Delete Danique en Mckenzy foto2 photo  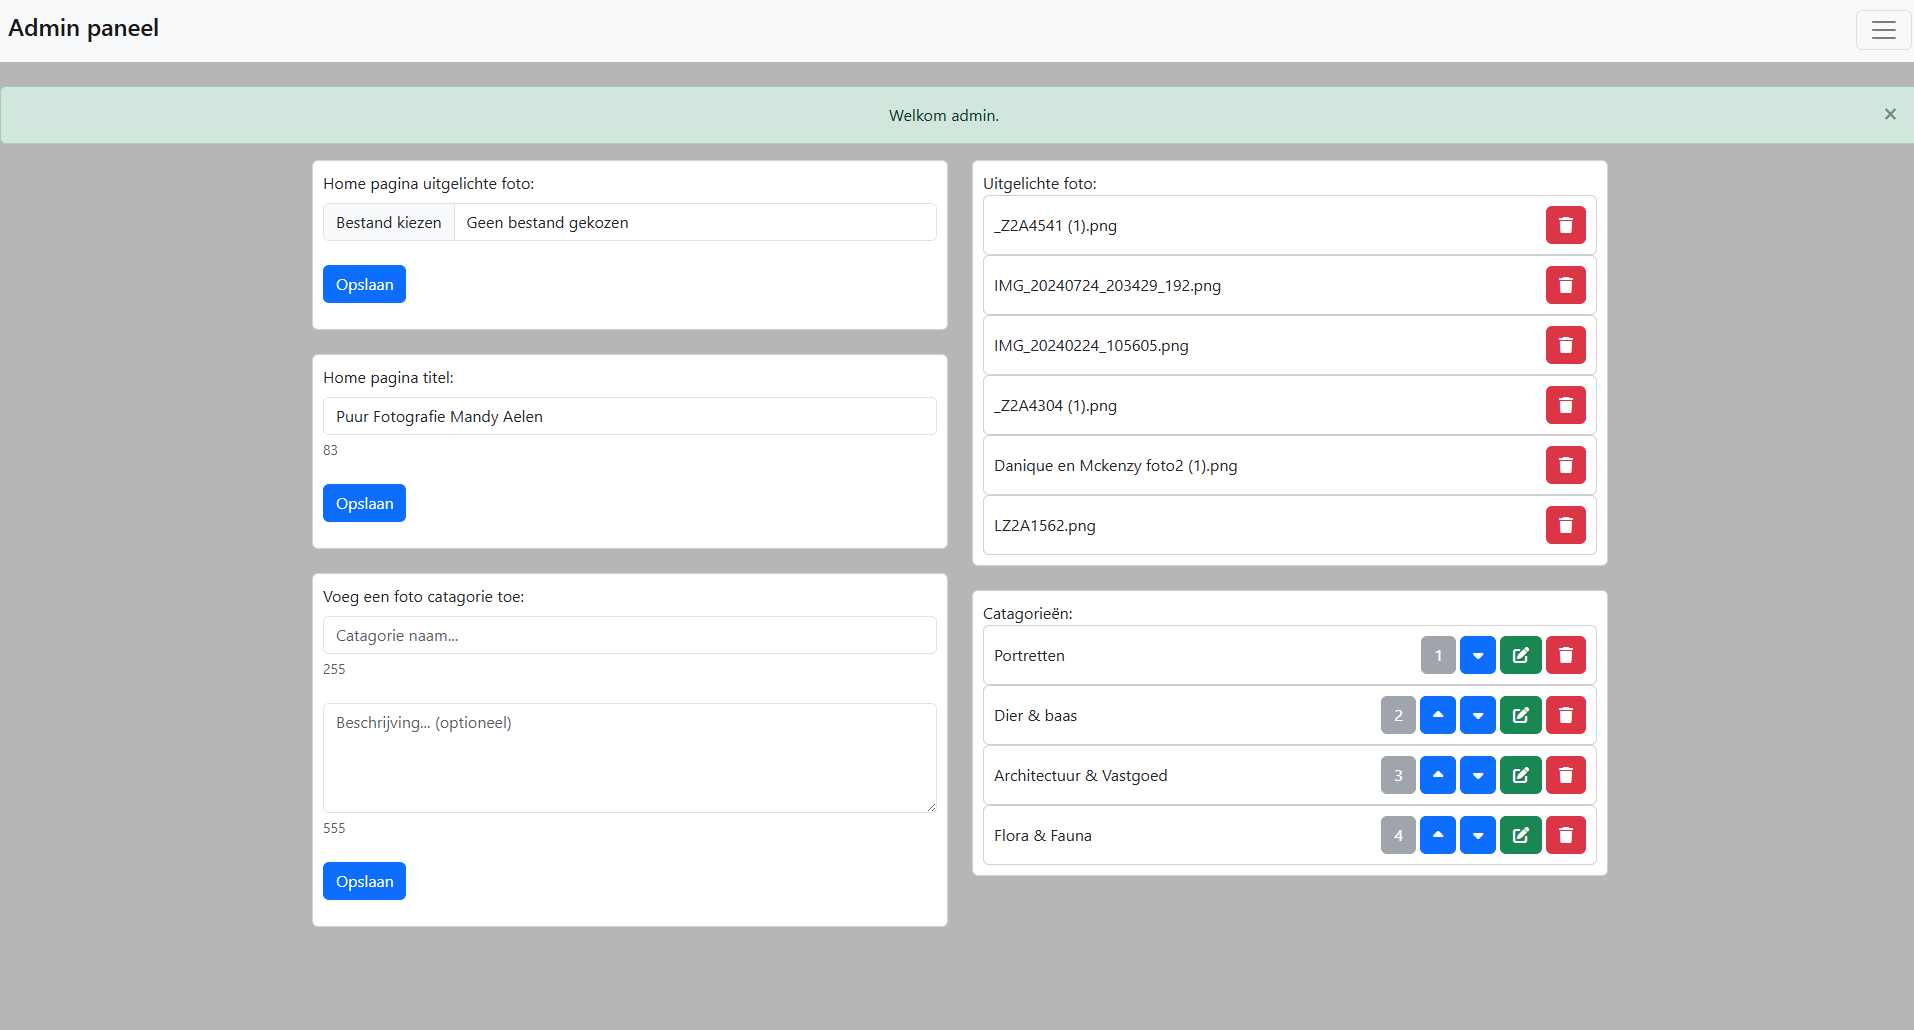pos(1565,465)
